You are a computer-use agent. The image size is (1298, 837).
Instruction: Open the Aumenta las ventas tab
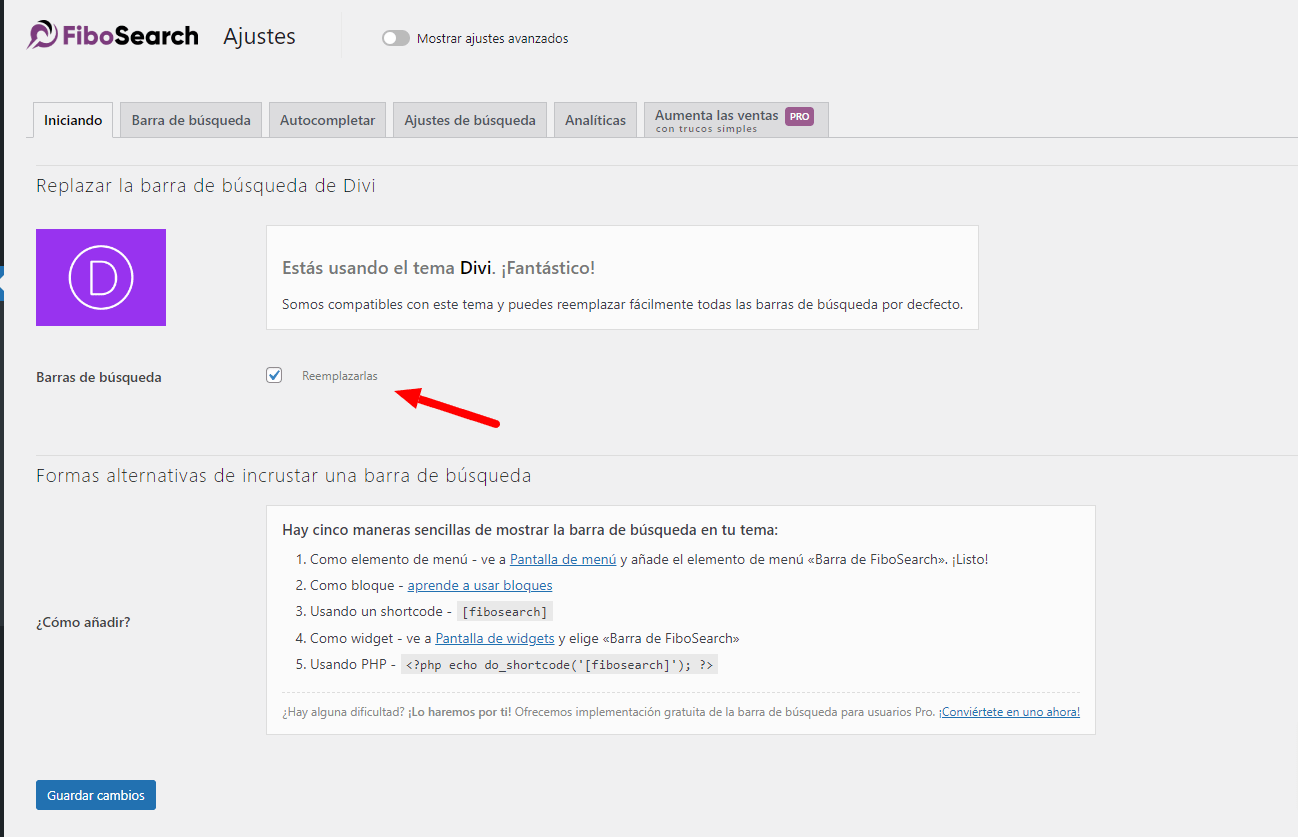click(735, 120)
